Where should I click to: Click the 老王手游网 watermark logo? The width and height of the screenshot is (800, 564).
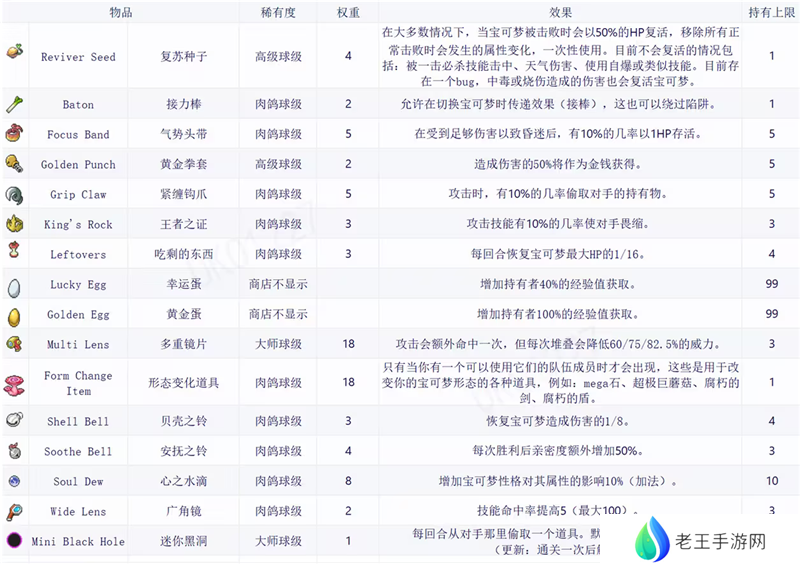pyautogui.click(x=702, y=541)
